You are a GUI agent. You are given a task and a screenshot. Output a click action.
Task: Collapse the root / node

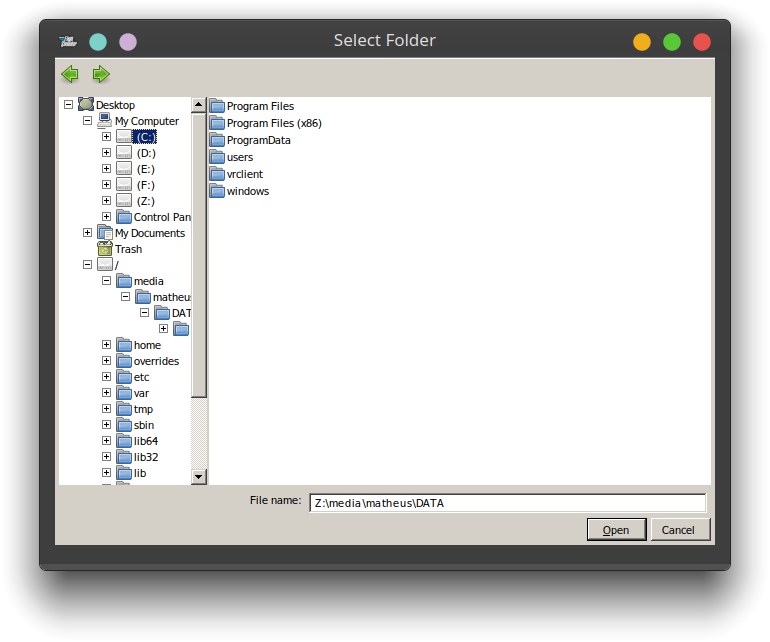tap(87, 265)
